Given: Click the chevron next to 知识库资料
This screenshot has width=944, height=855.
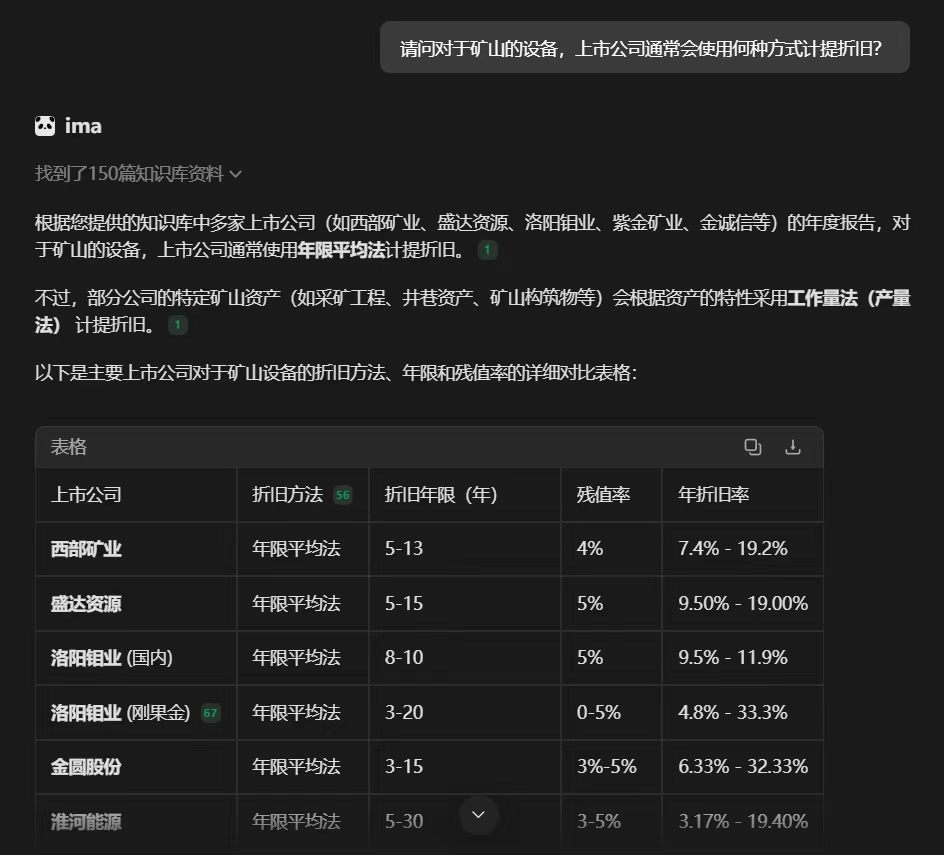Looking at the screenshot, I should pyautogui.click(x=236, y=174).
